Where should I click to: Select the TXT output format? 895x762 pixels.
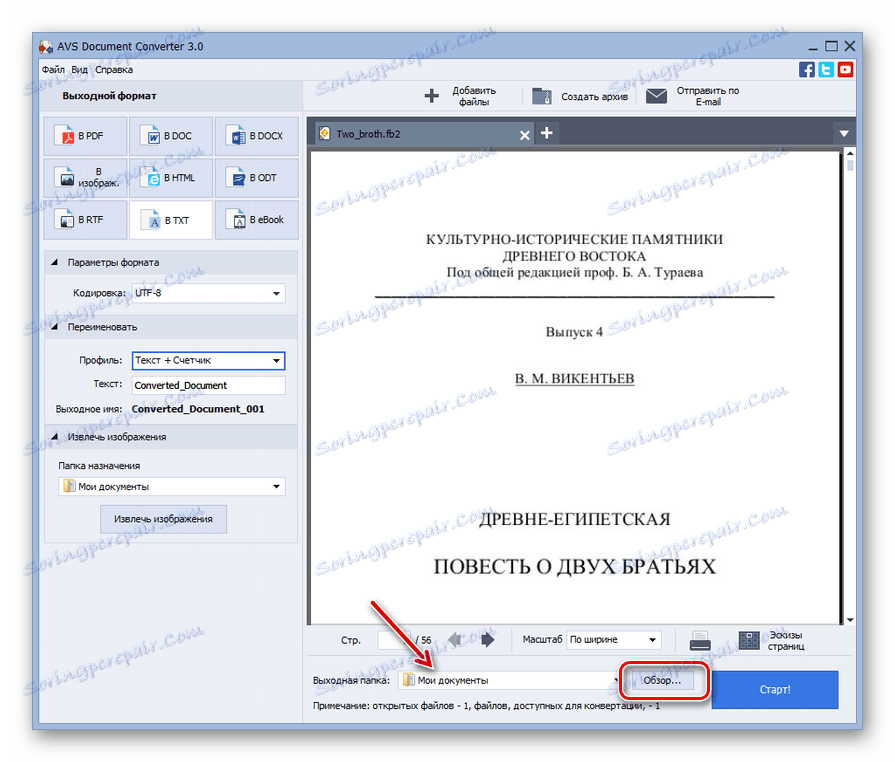tap(171, 220)
